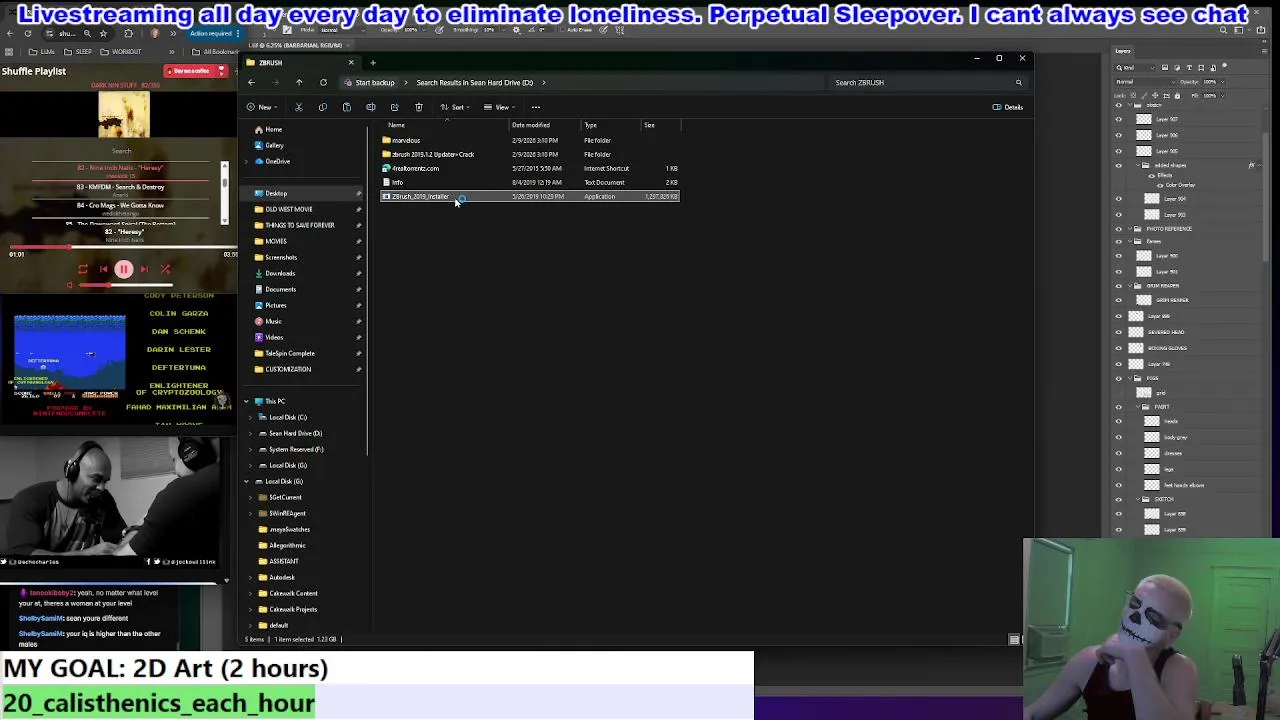The width and height of the screenshot is (1280, 720).
Task: Sort by Type column header
Action: [591, 125]
